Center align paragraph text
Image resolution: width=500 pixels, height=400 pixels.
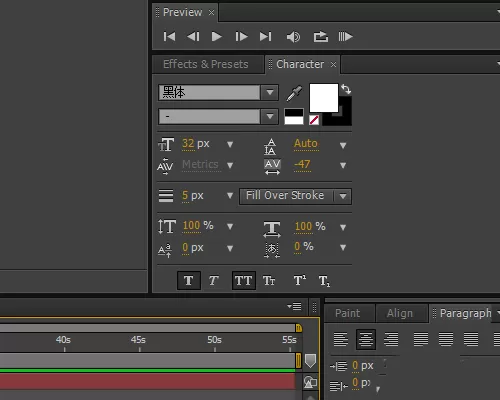pos(366,339)
